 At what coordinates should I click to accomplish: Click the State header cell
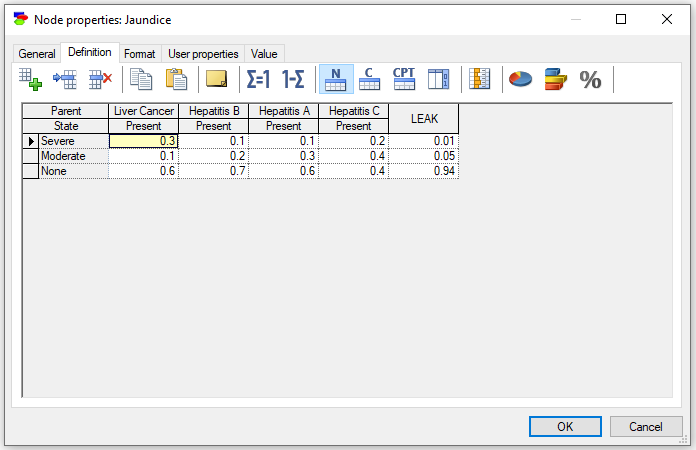66,126
